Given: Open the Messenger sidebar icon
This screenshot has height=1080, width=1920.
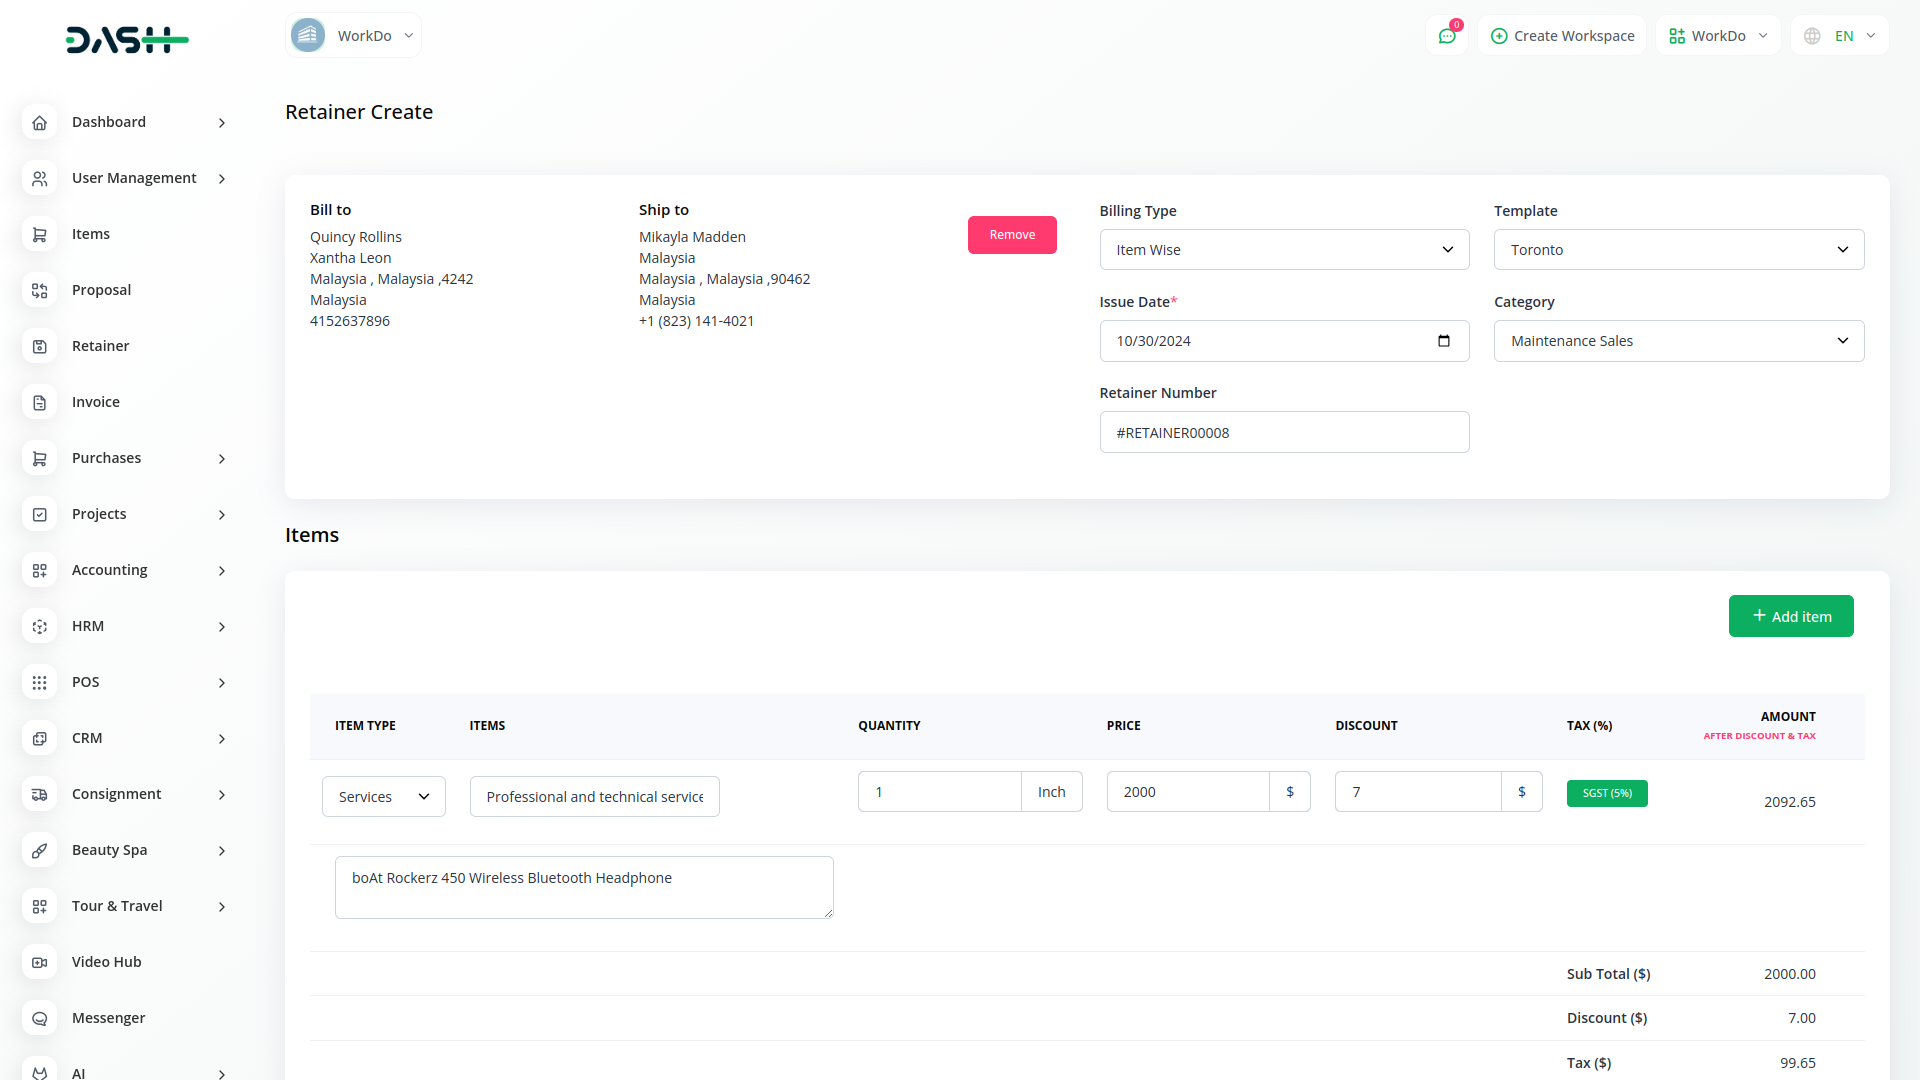Looking at the screenshot, I should coord(40,1018).
